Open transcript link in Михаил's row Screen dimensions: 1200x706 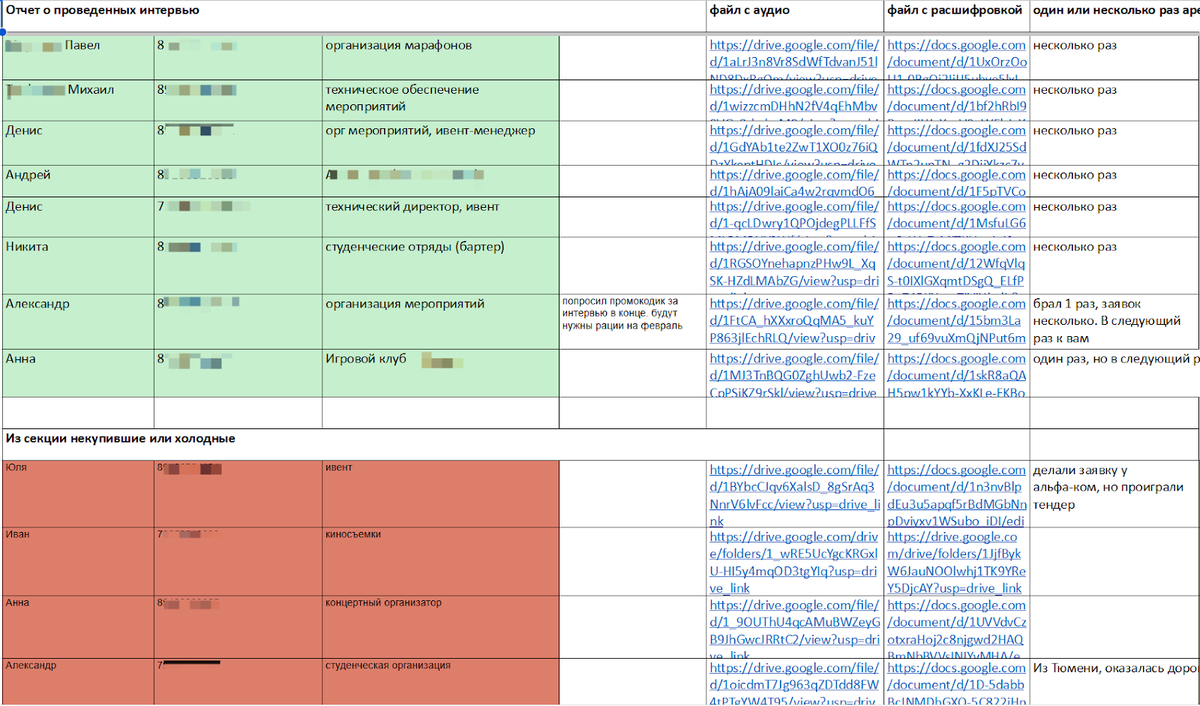[957, 100]
